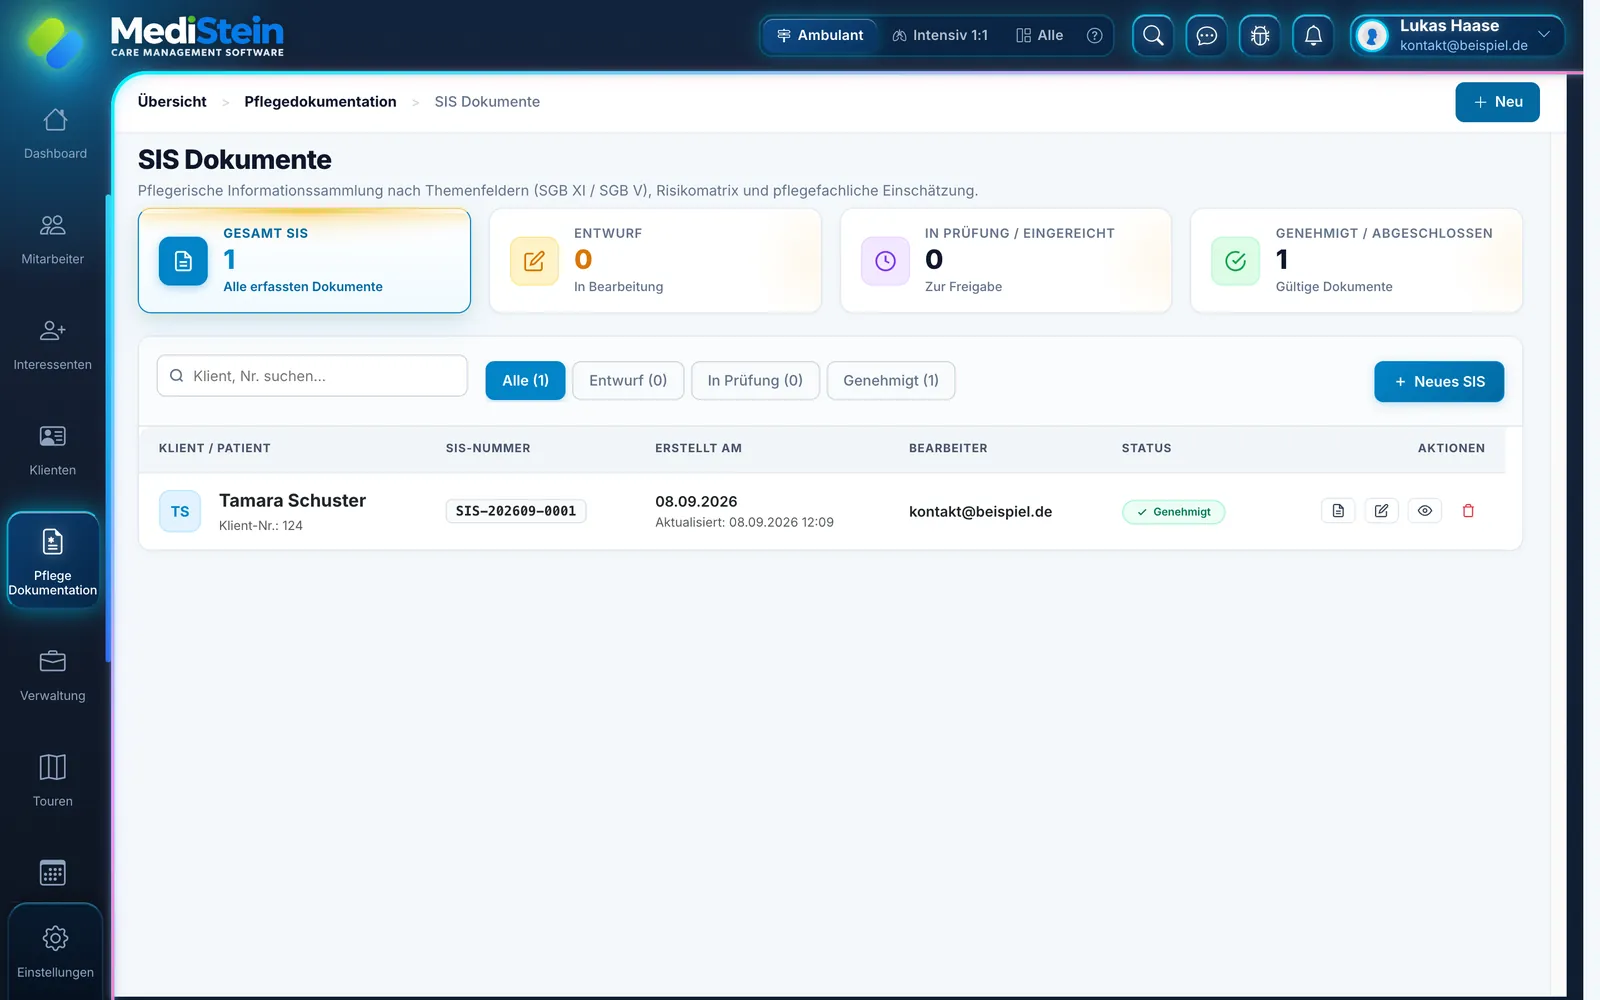This screenshot has width=1600, height=1000.
Task: Click the Neu button by the breadcrumb
Action: point(1497,102)
